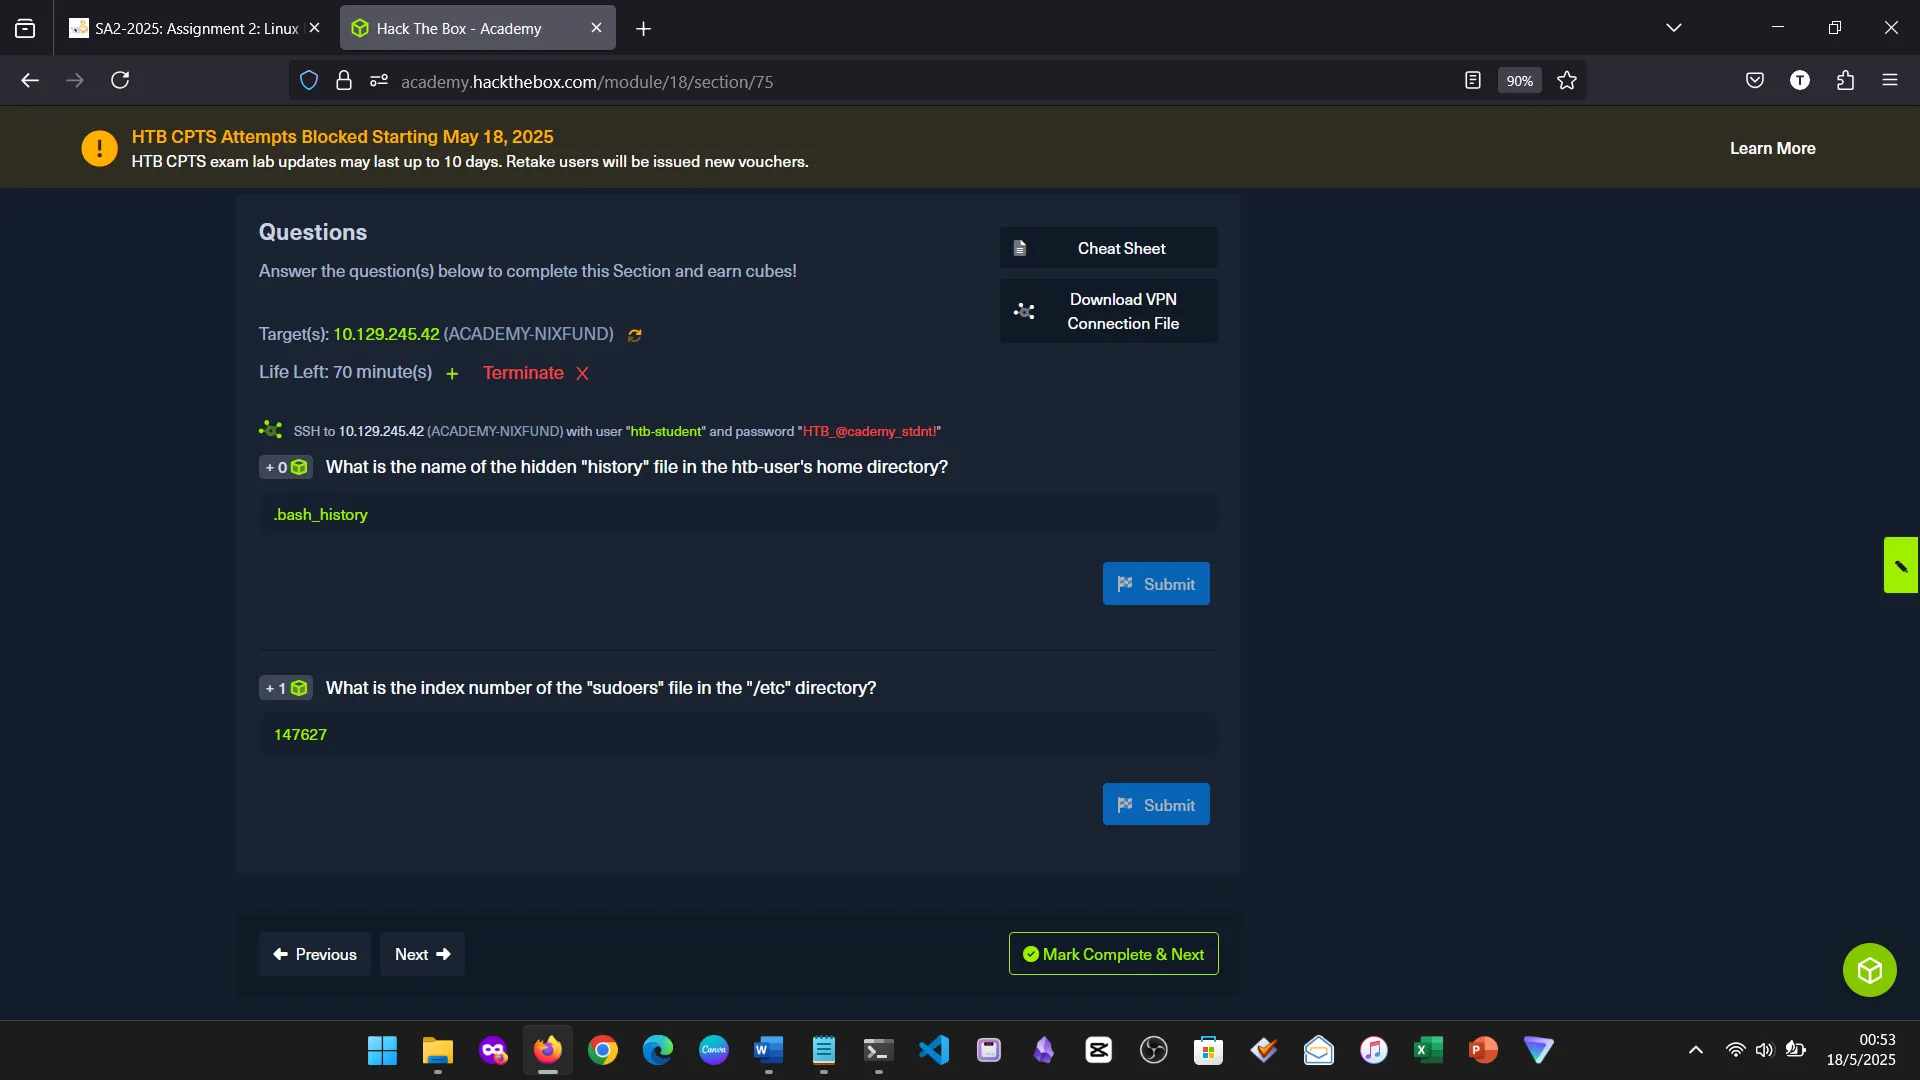Expand the site connection padlock info
This screenshot has width=1920, height=1080.
click(343, 80)
